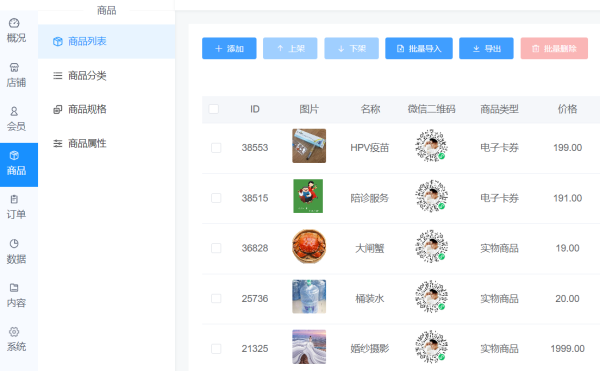Click the 名称 column header

tap(370, 109)
